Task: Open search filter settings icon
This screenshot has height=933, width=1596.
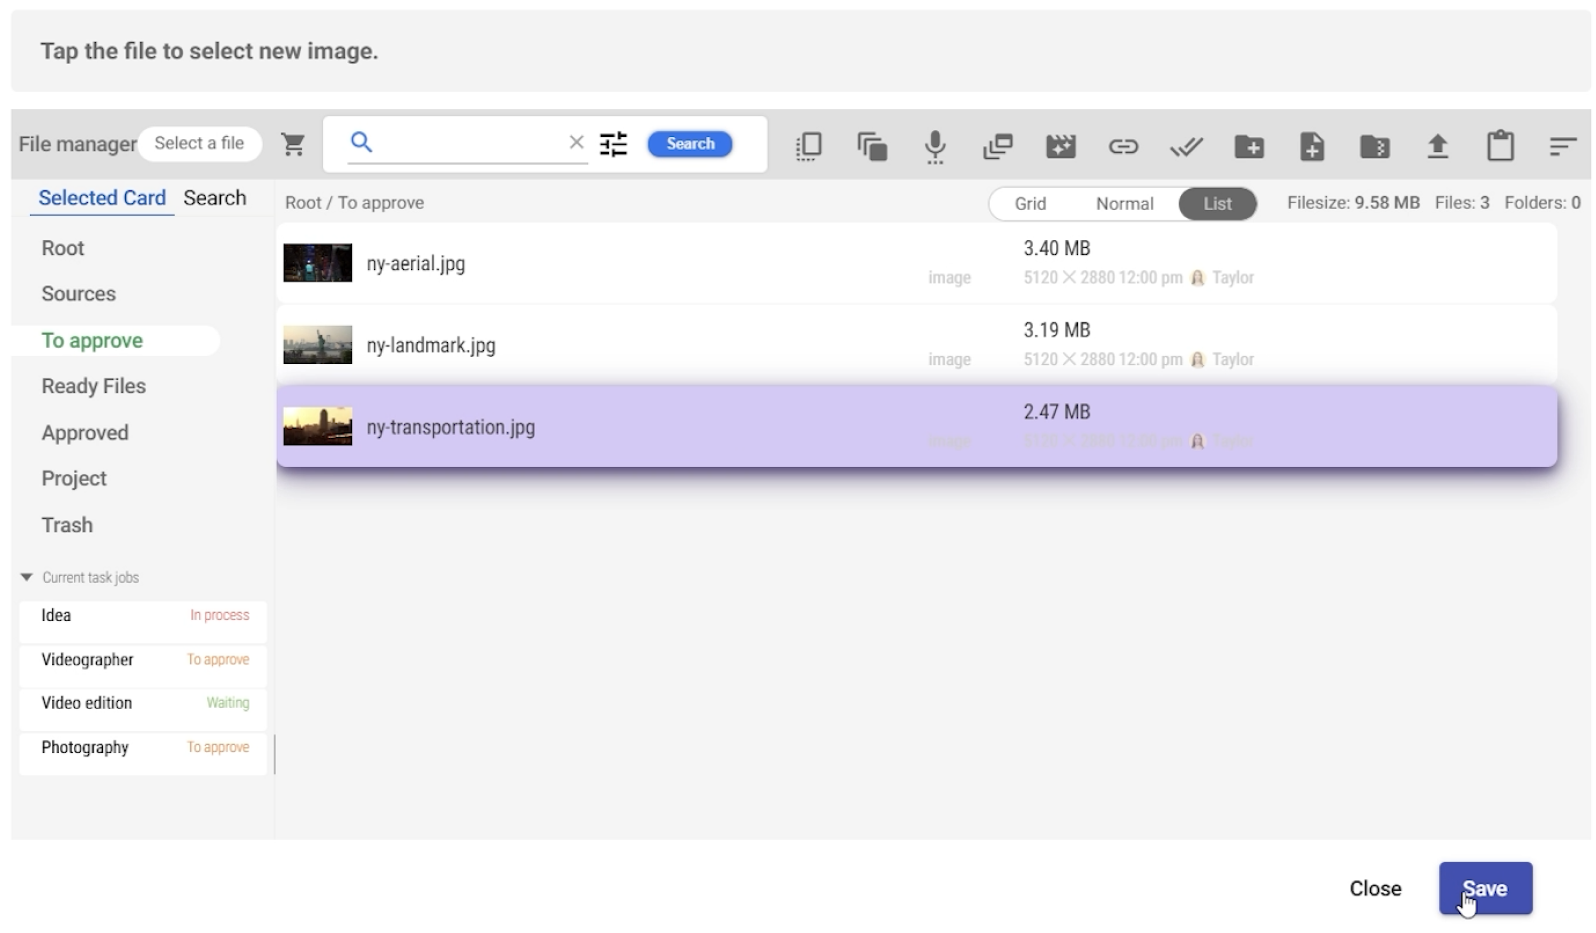Action: 613,144
